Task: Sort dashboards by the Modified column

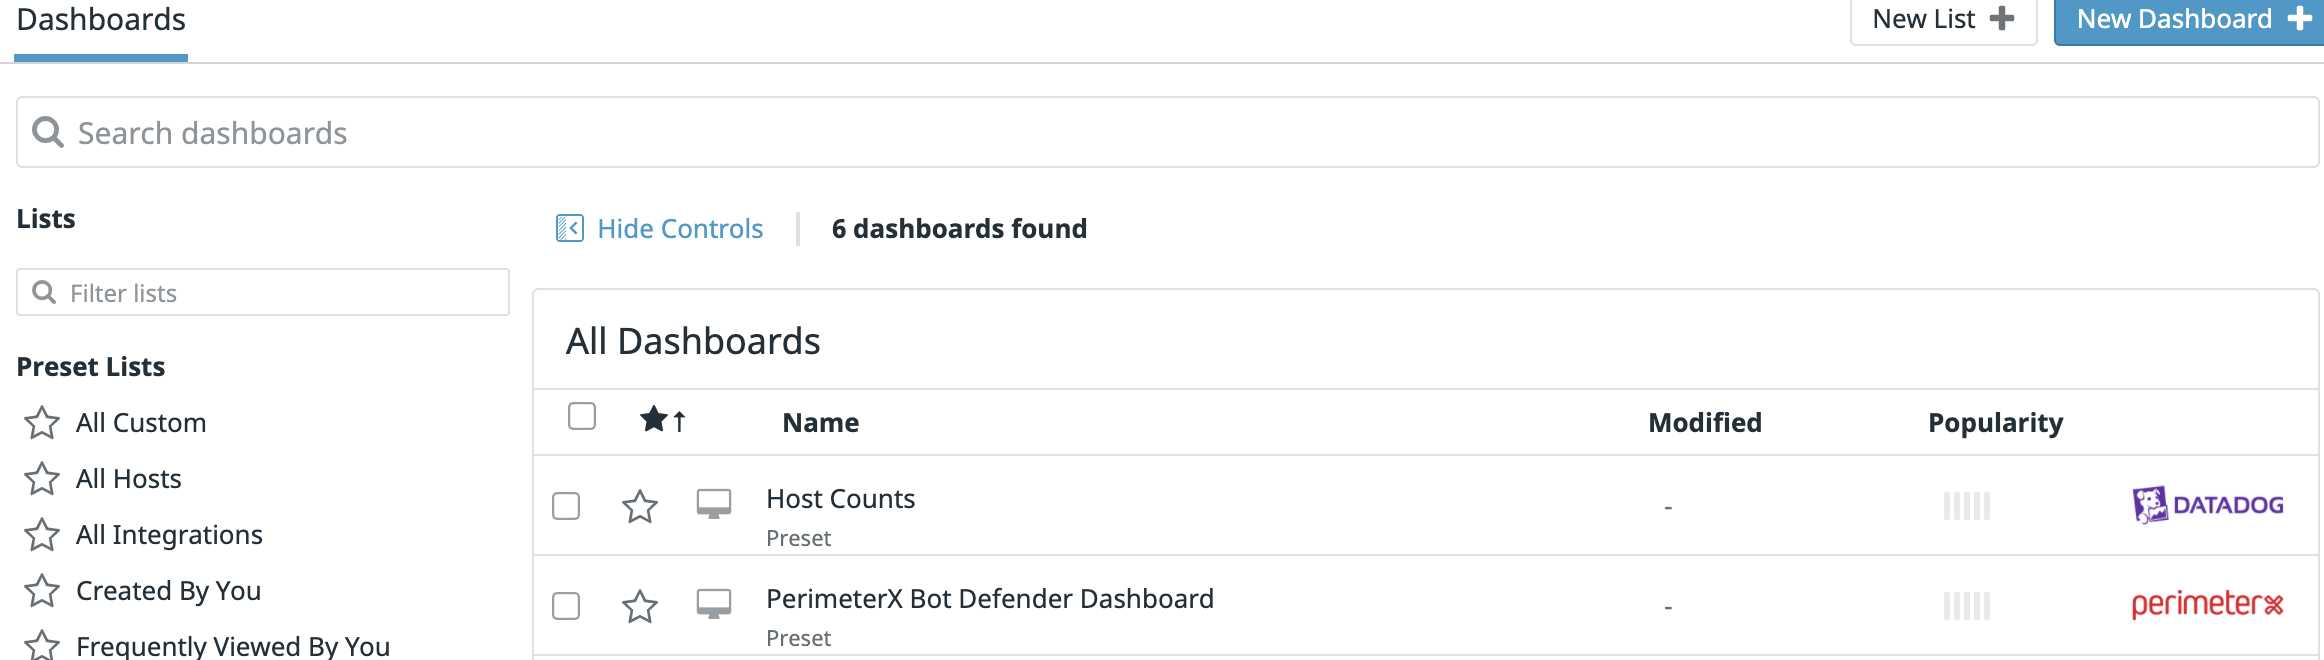Action: [1705, 422]
